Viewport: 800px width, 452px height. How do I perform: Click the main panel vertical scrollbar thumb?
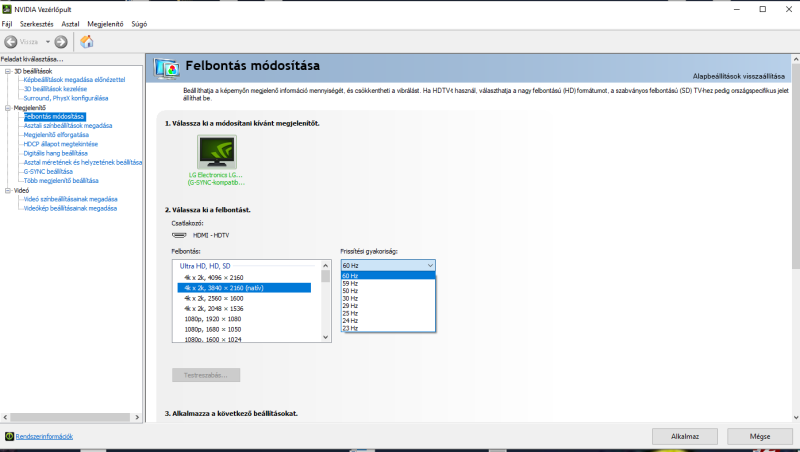point(795,166)
